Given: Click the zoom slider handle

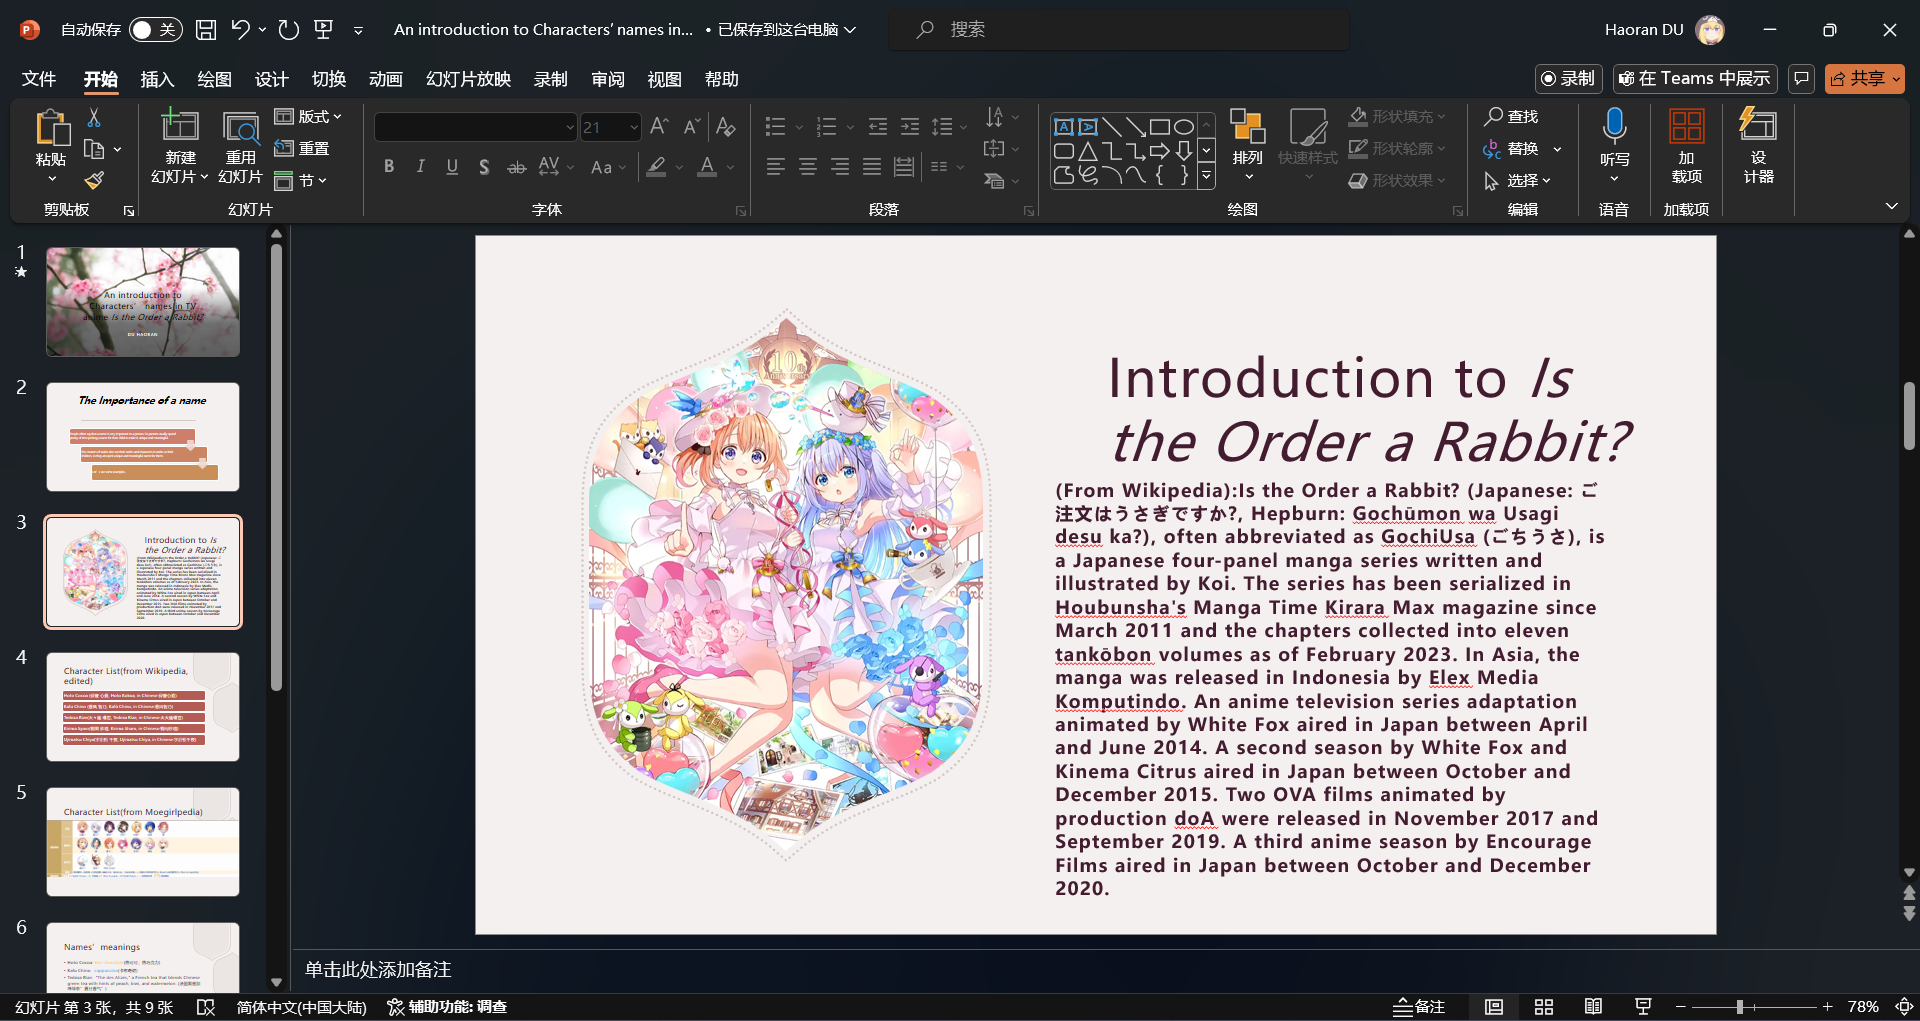Looking at the screenshot, I should pos(1740,1007).
